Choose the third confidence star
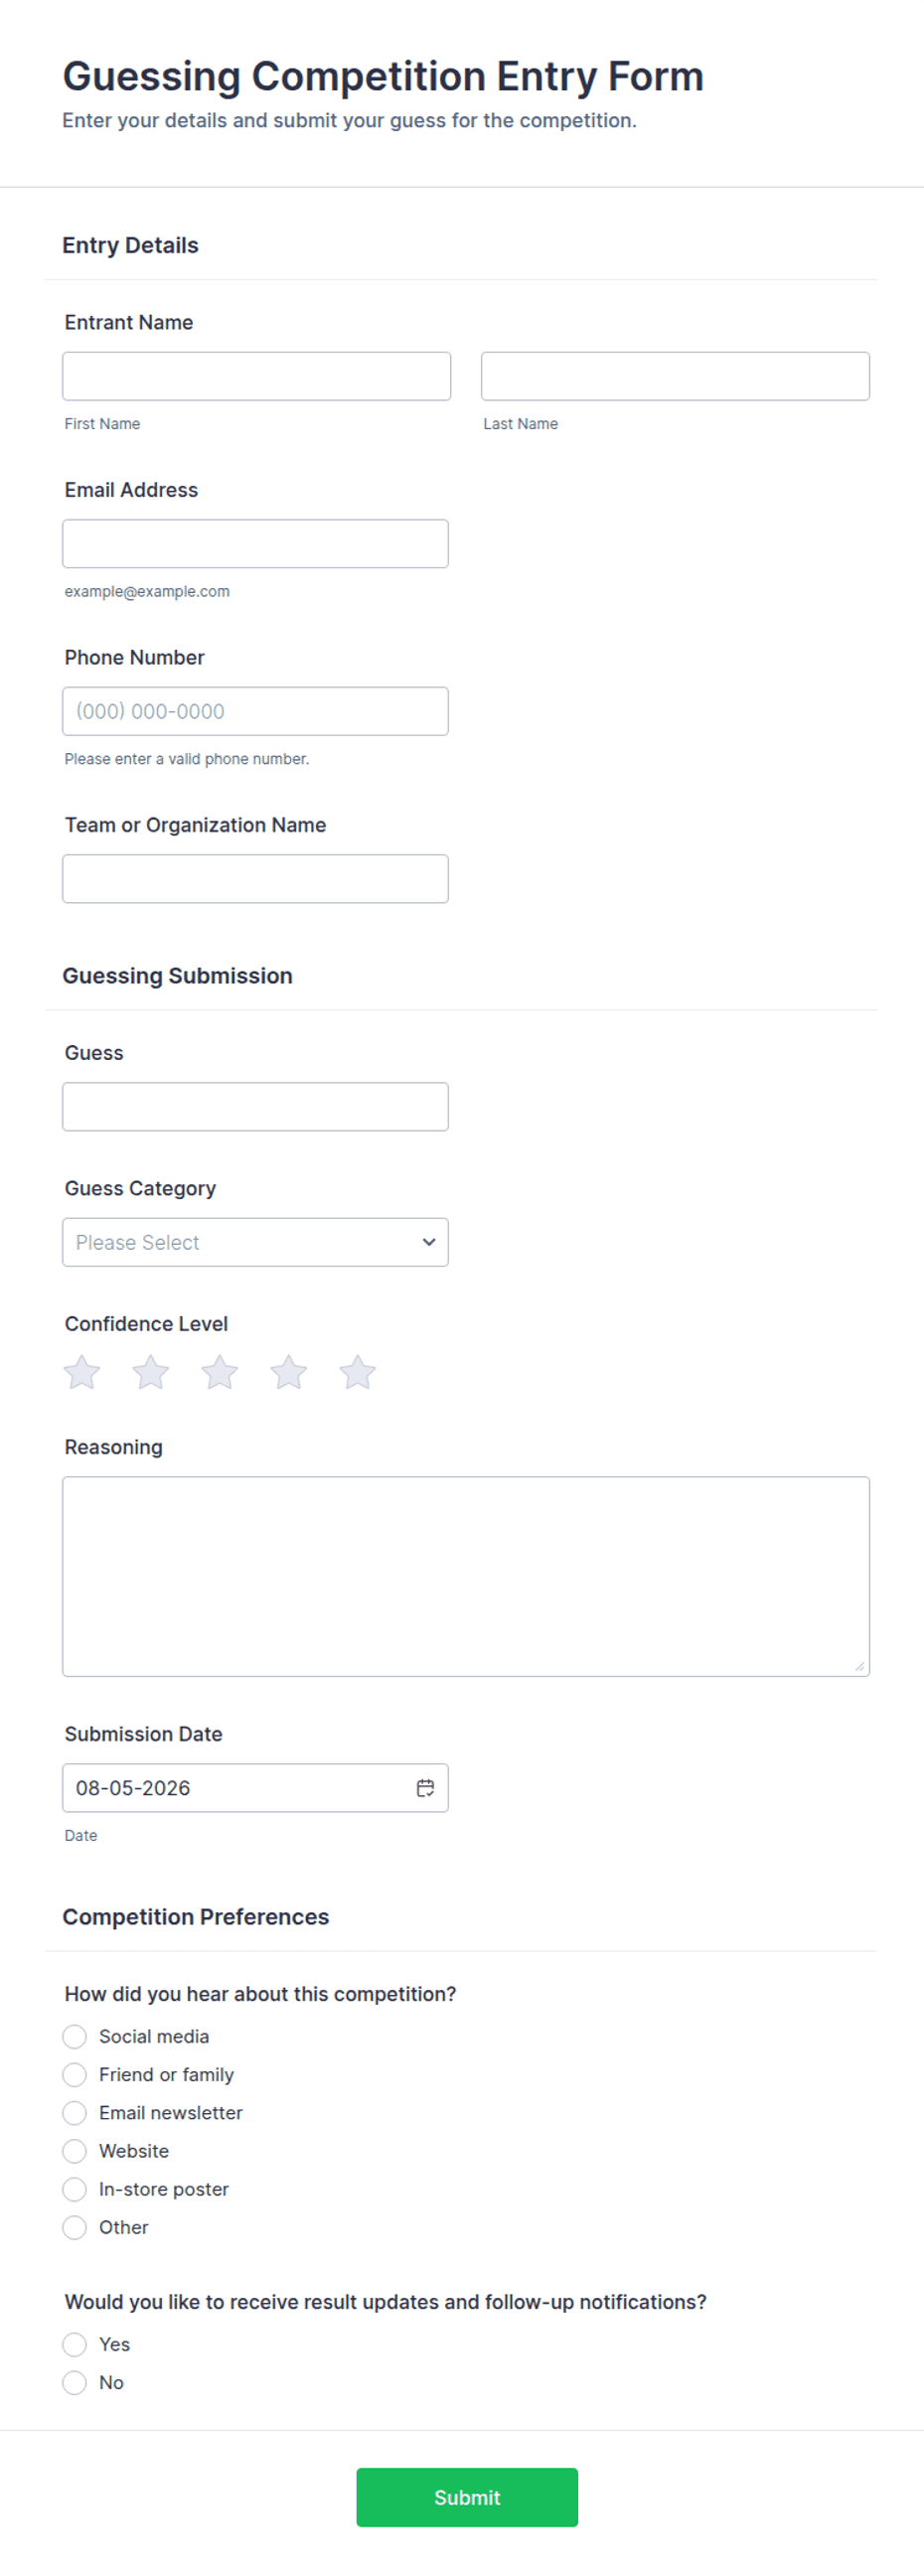Viewport: 924px width, 2576px height. 220,1372
